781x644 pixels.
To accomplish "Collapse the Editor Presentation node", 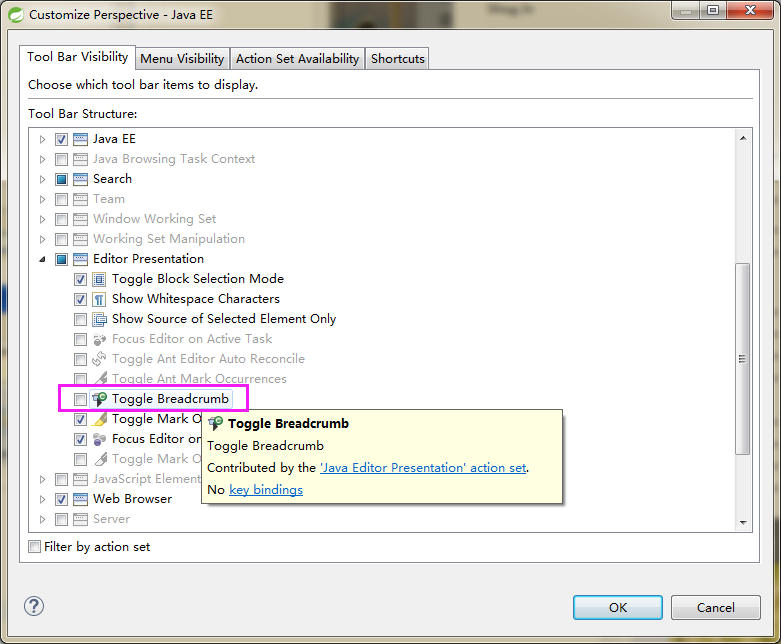I will pyautogui.click(x=42, y=259).
